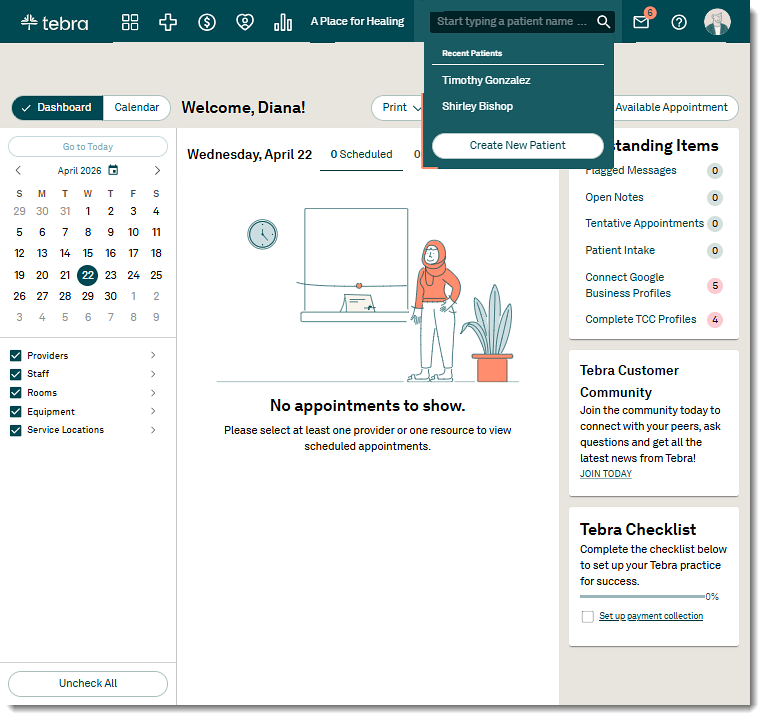Go to next month in mini calendar

pos(157,170)
